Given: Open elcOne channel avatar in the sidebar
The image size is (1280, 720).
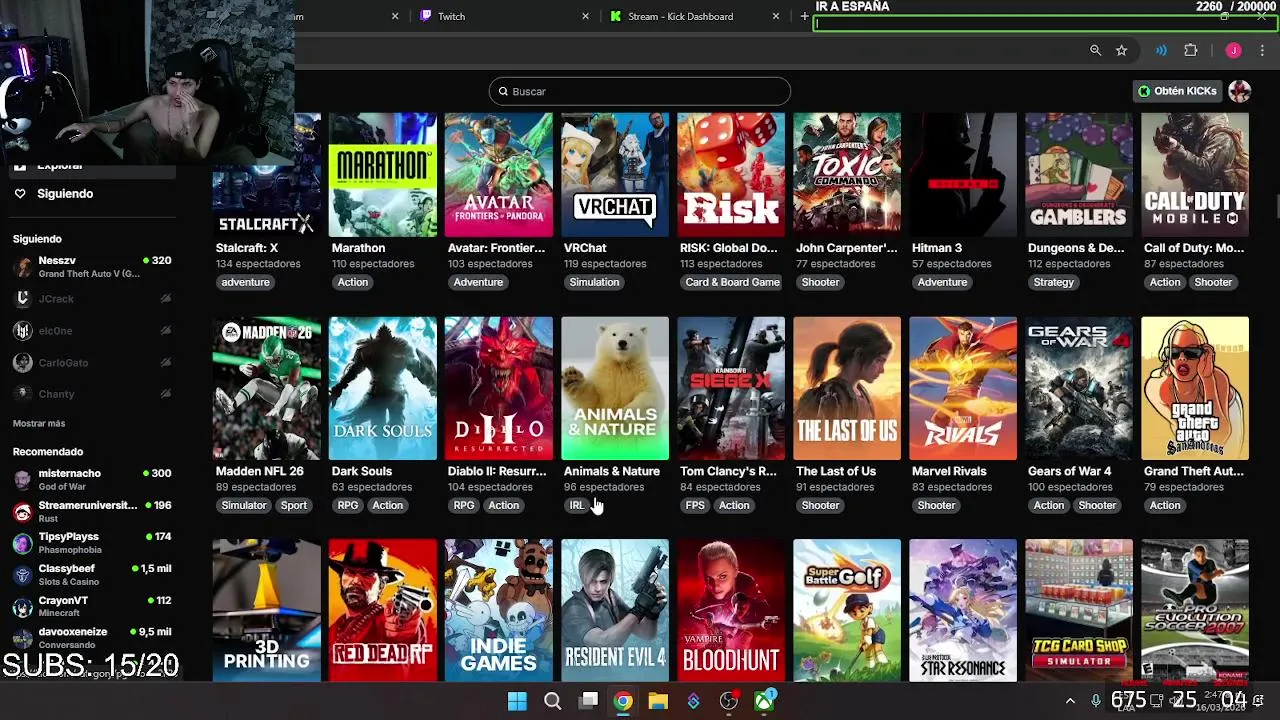Looking at the screenshot, I should (x=23, y=330).
